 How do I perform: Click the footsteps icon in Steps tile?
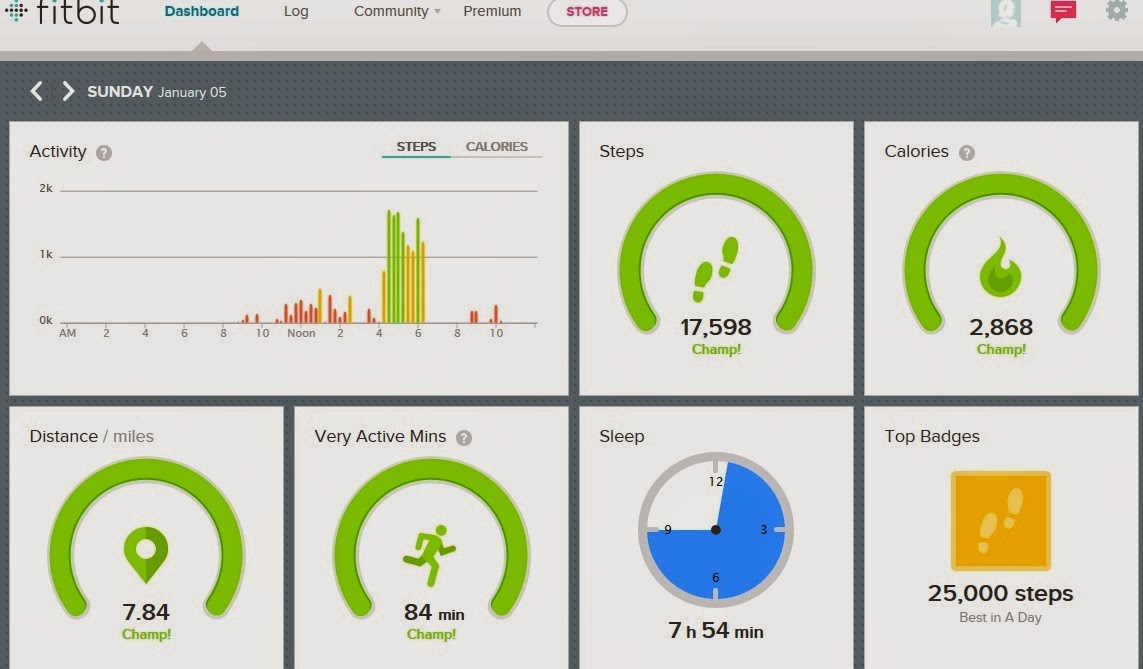point(715,269)
